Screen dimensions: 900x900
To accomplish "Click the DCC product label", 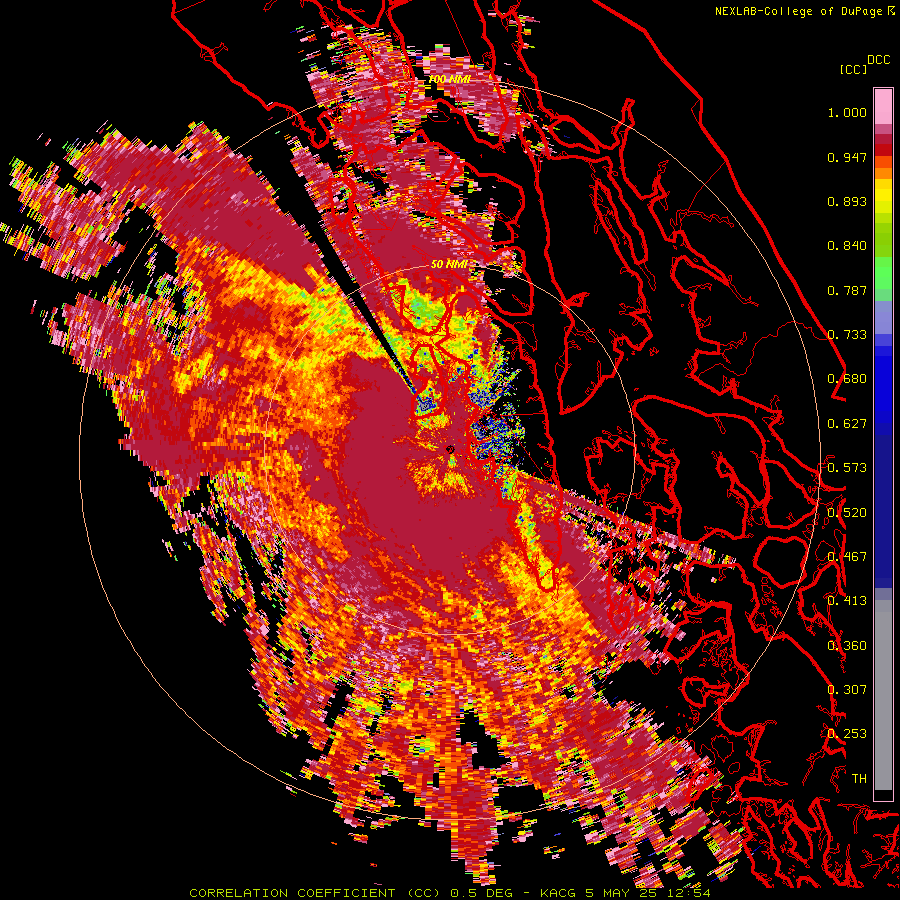I will click(878, 60).
